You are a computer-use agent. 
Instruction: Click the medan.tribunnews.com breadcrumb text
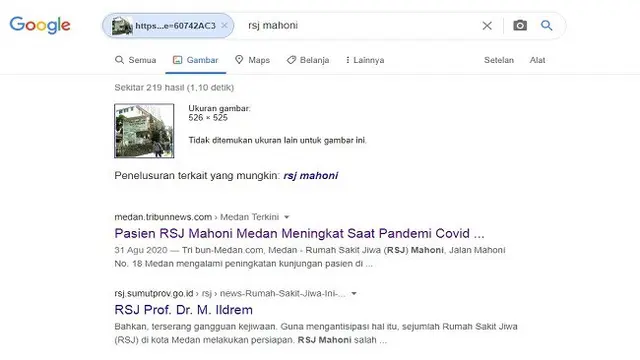tap(163, 217)
